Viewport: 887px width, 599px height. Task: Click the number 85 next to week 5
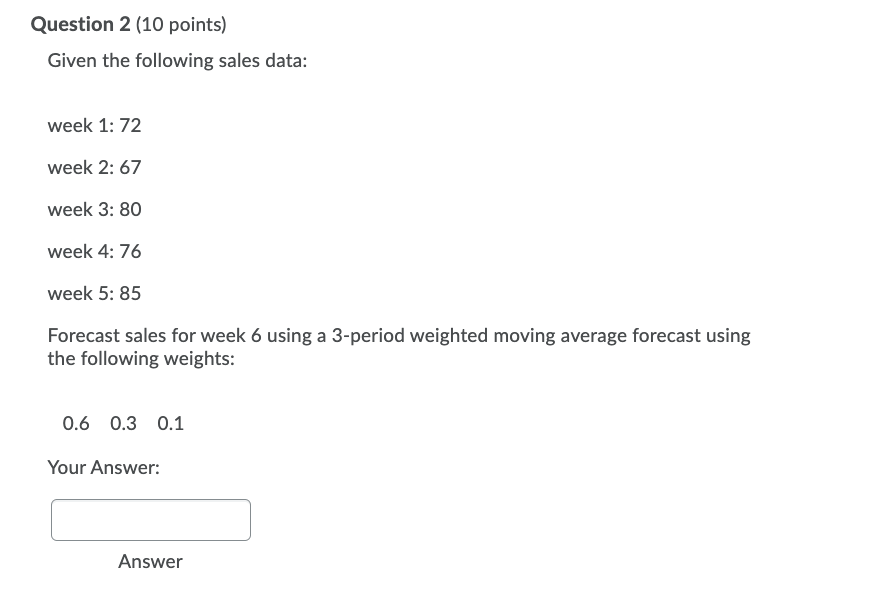pos(130,293)
